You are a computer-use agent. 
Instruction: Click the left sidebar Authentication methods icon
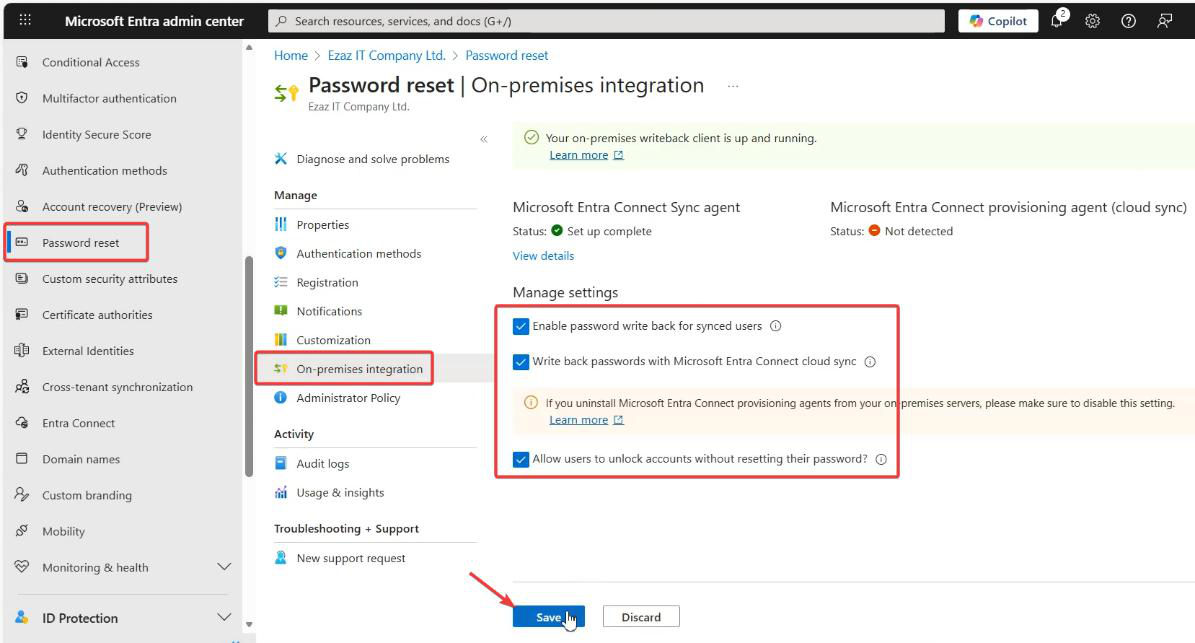click(21, 170)
